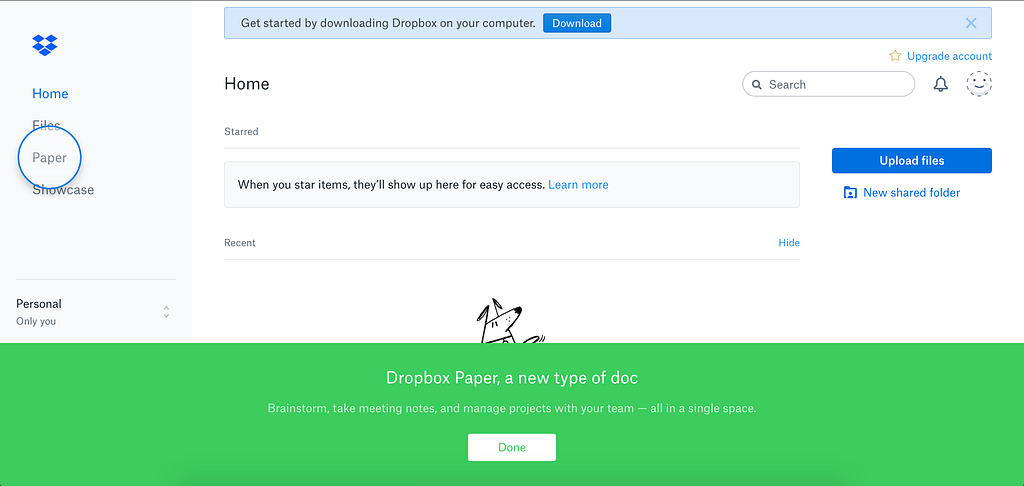Open Paper in sidebar

(50, 157)
